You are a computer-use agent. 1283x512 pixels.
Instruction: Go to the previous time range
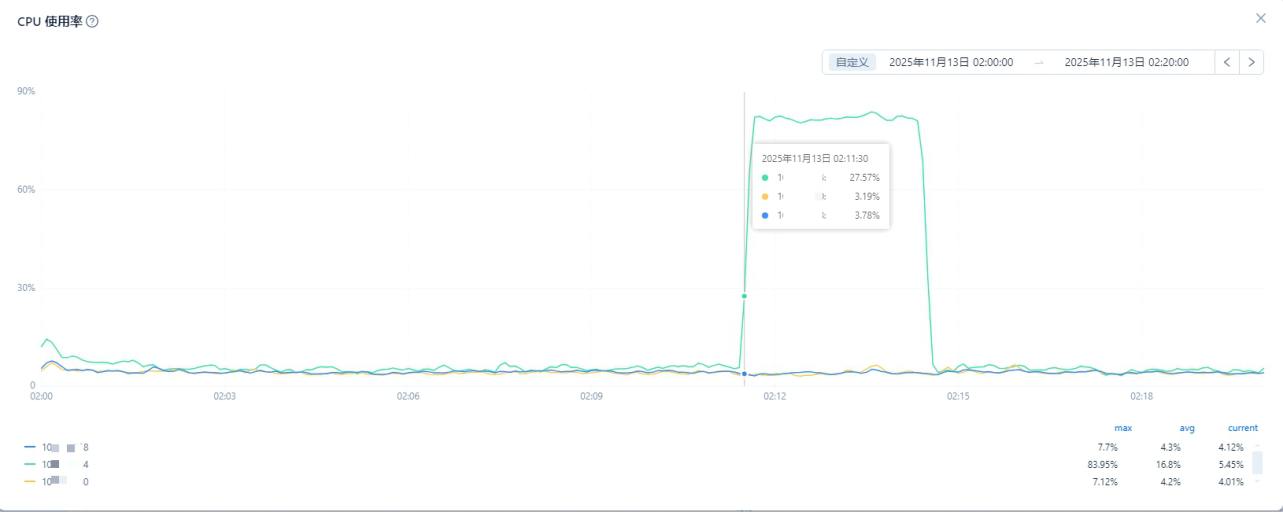[x=1227, y=62]
